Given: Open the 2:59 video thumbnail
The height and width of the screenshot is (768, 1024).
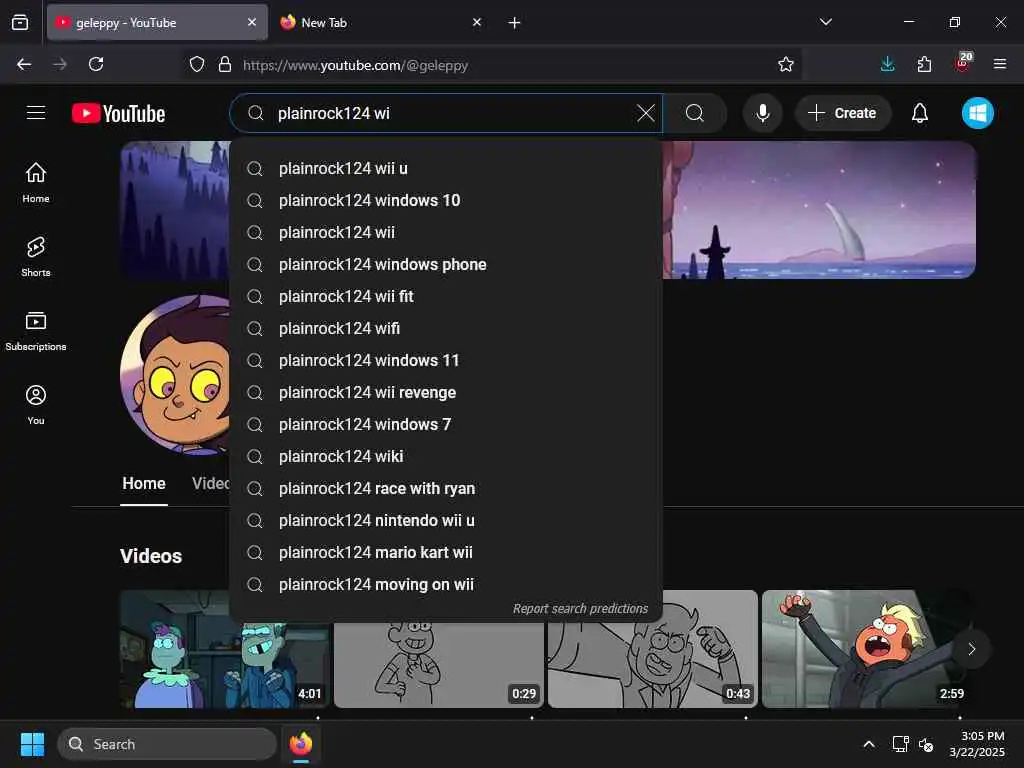Looking at the screenshot, I should 865,649.
